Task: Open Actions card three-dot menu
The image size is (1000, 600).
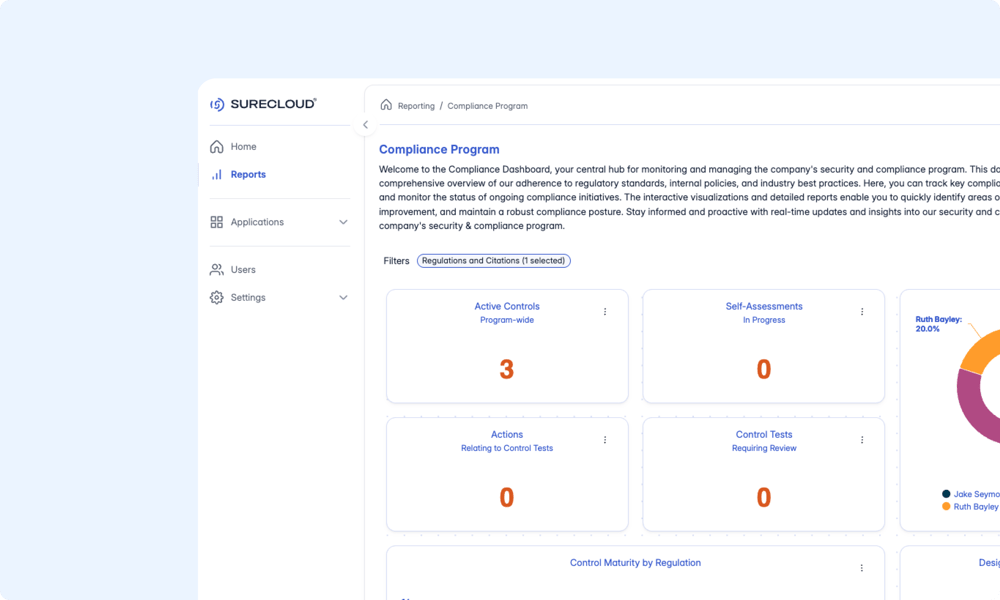Action: tap(605, 440)
